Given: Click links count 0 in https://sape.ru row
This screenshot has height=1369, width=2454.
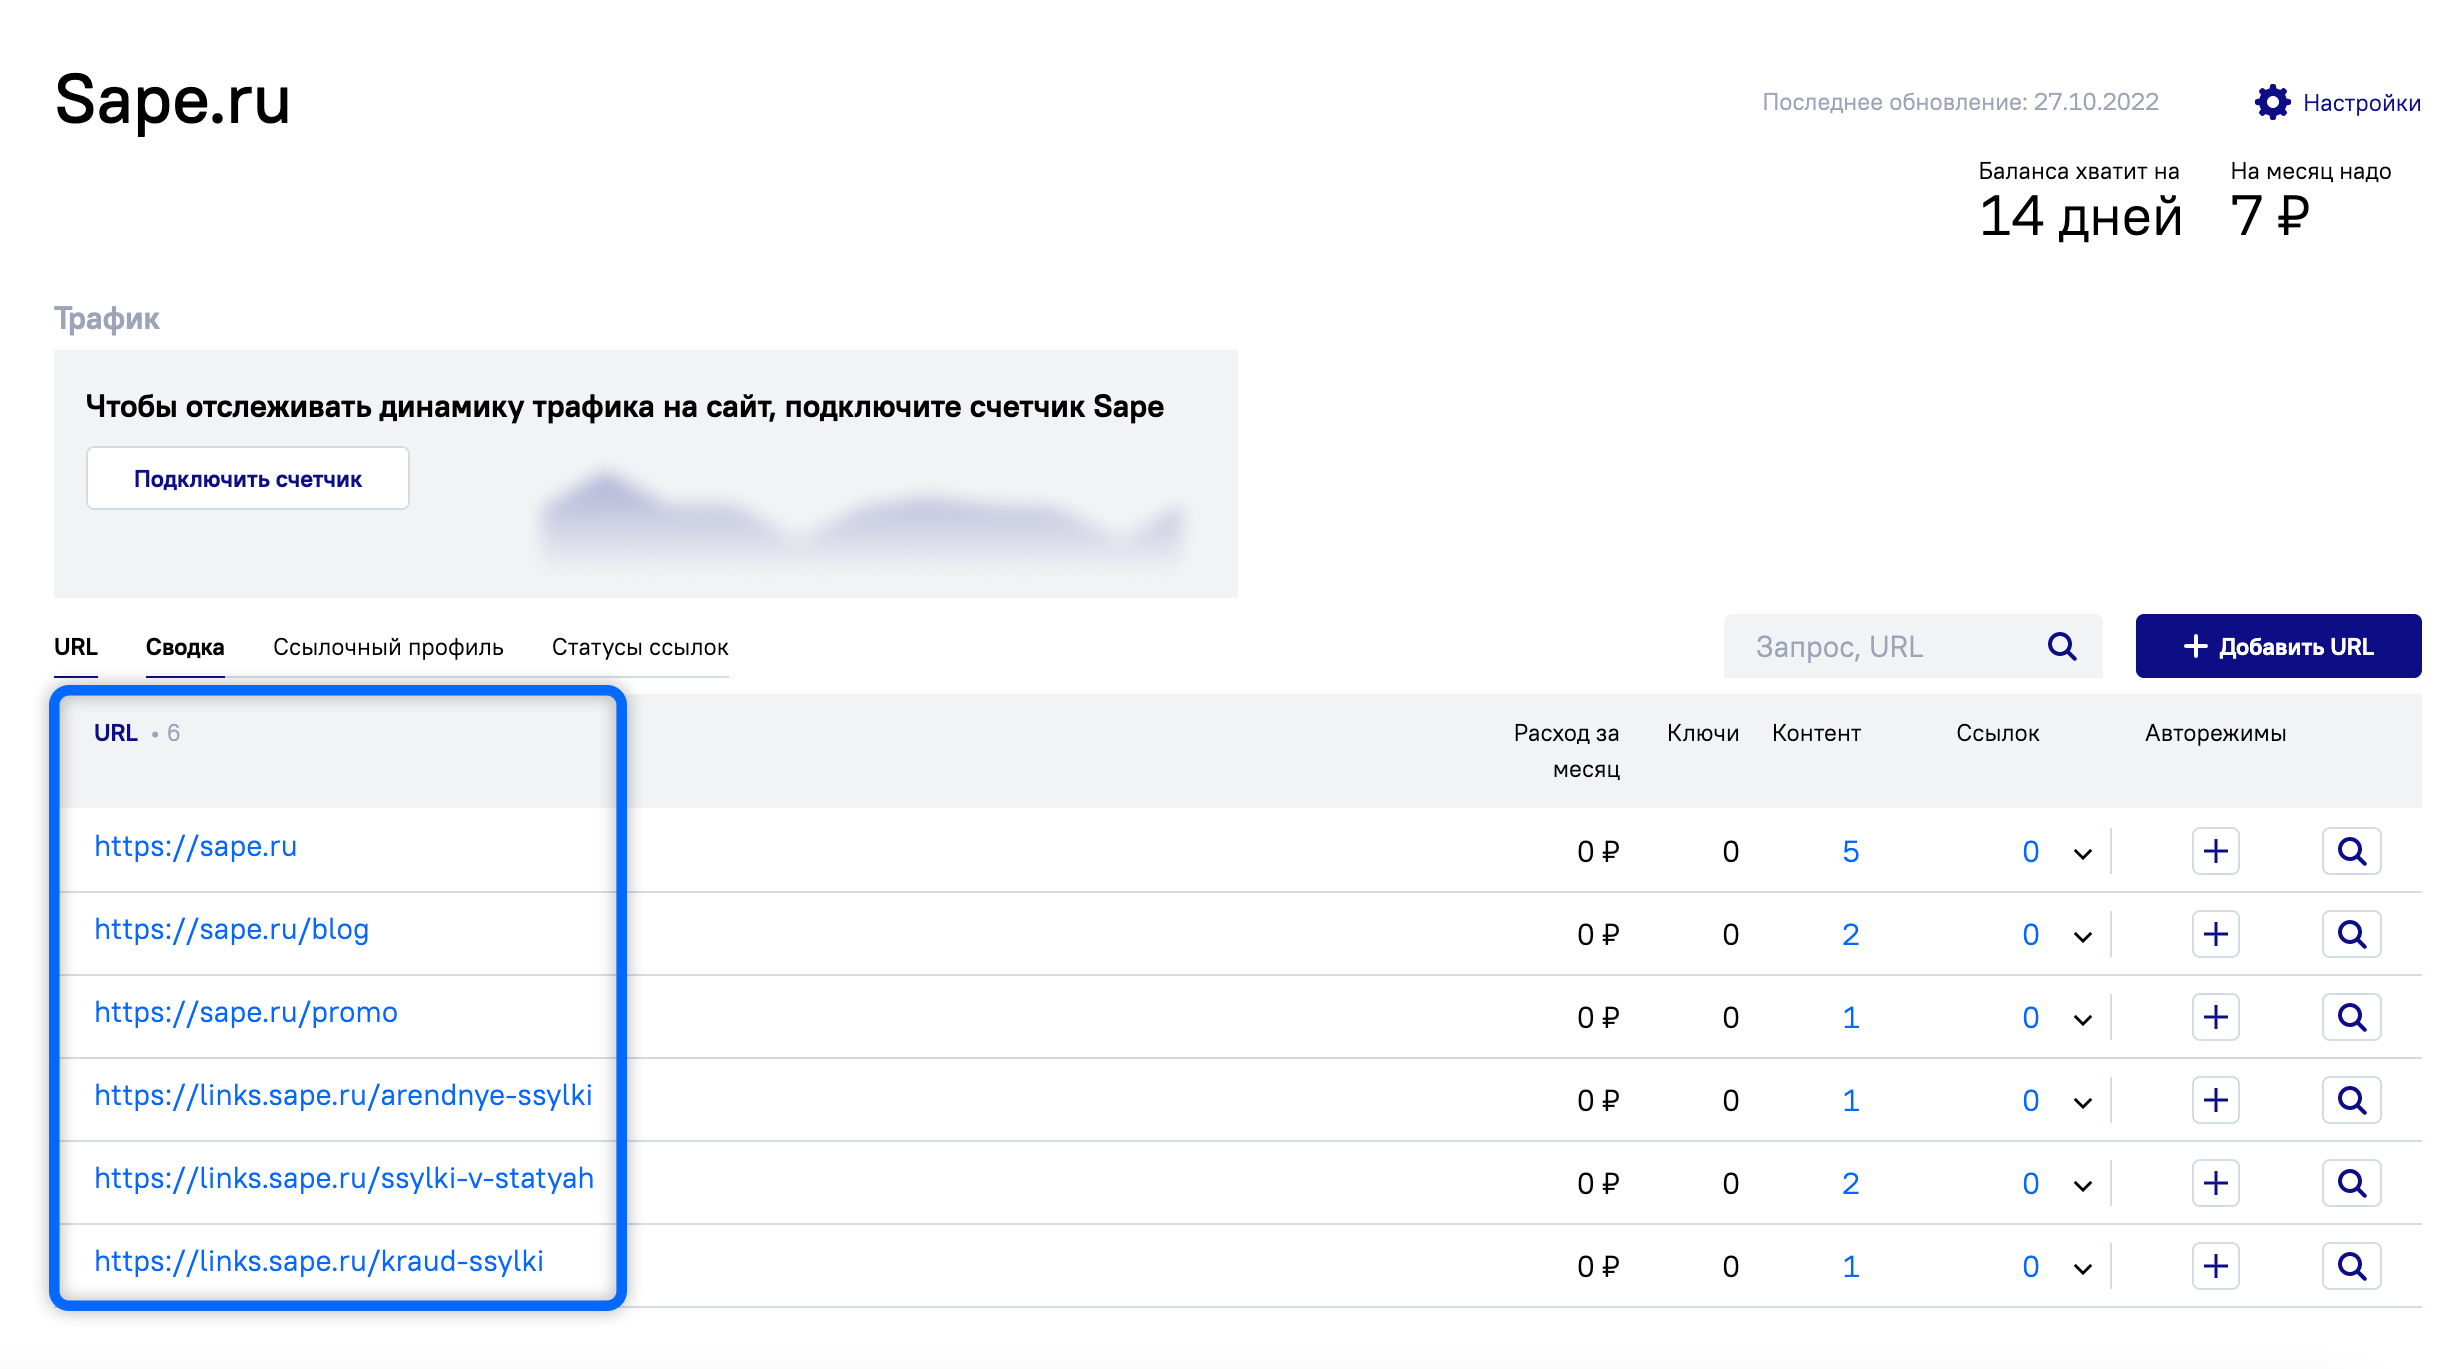Looking at the screenshot, I should tap(2030, 851).
